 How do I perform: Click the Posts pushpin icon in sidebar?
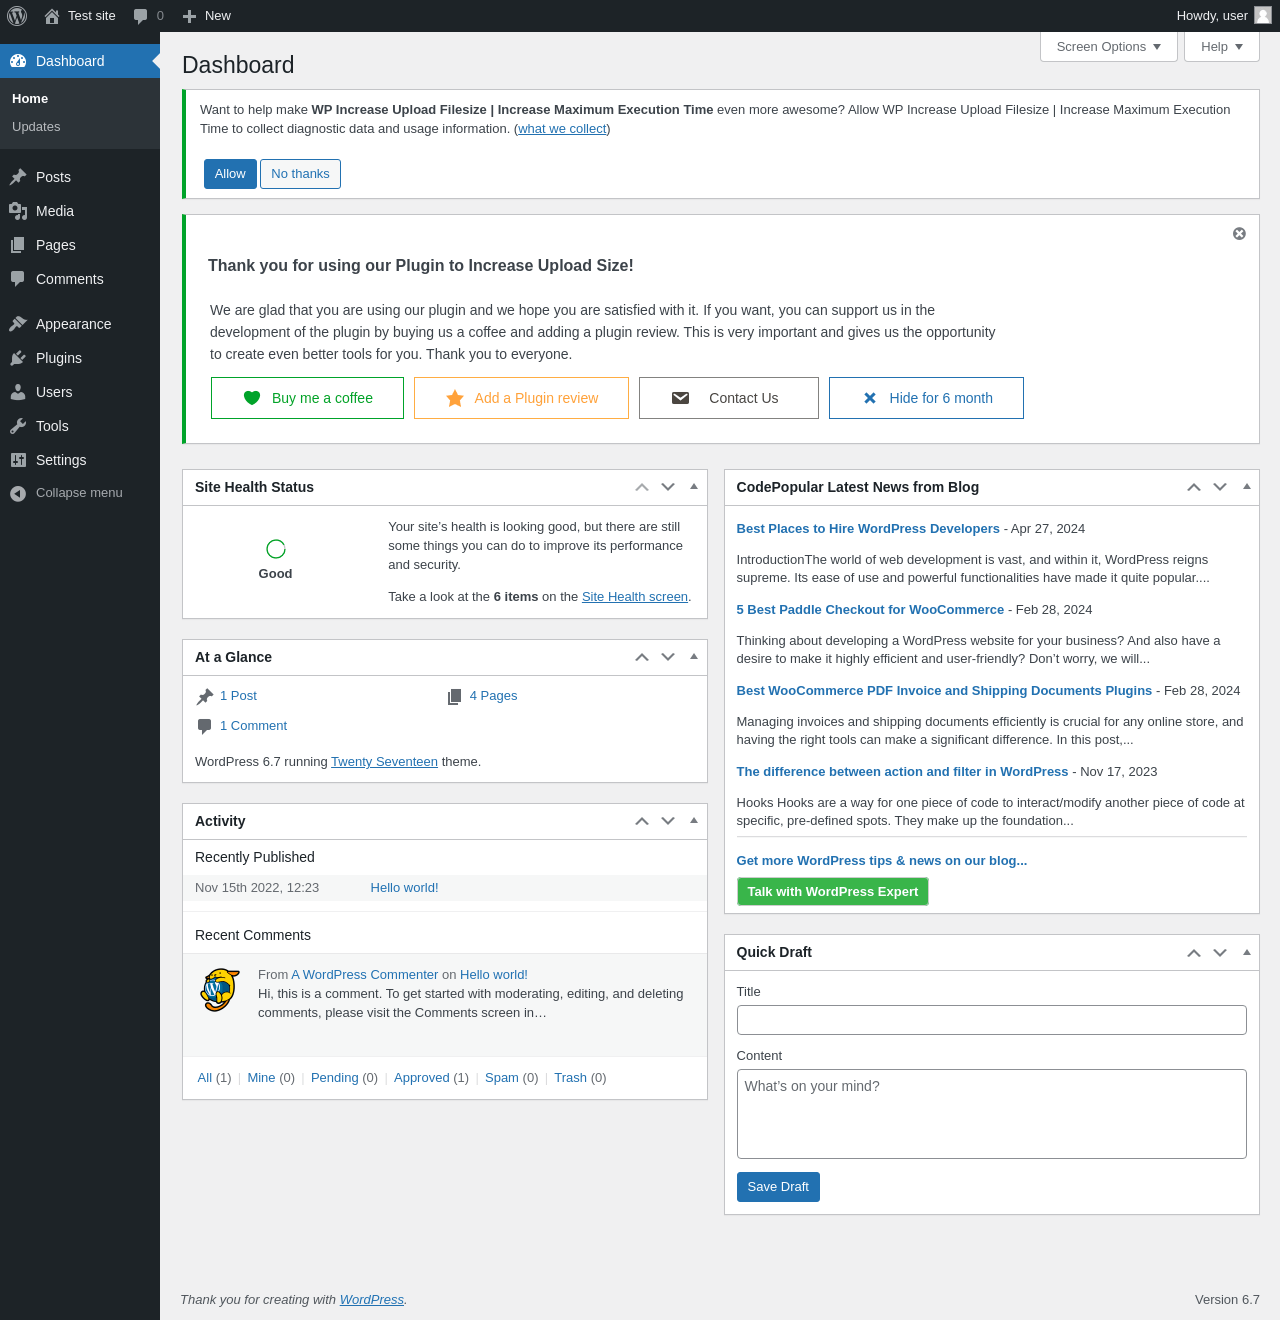coord(18,177)
